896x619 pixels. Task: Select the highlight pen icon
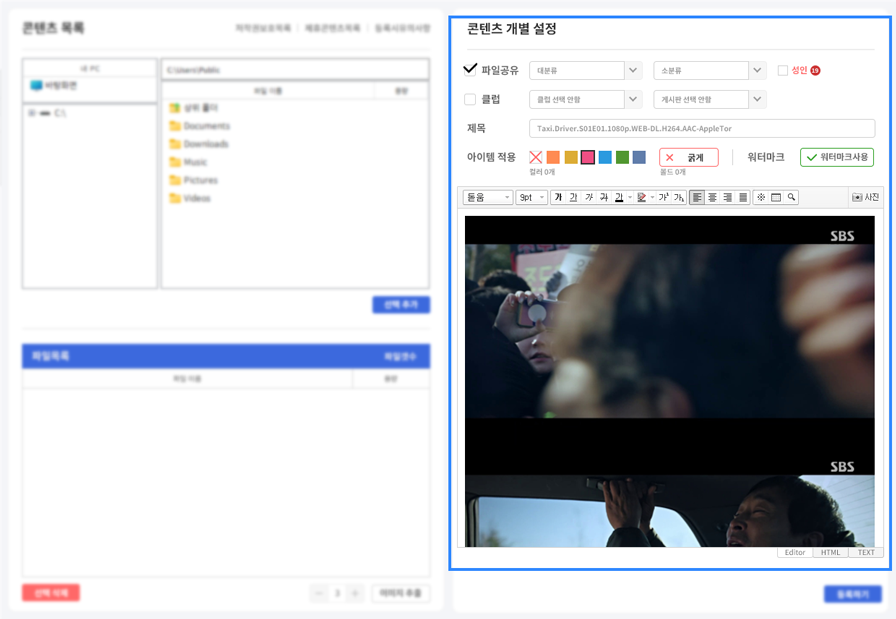(642, 197)
